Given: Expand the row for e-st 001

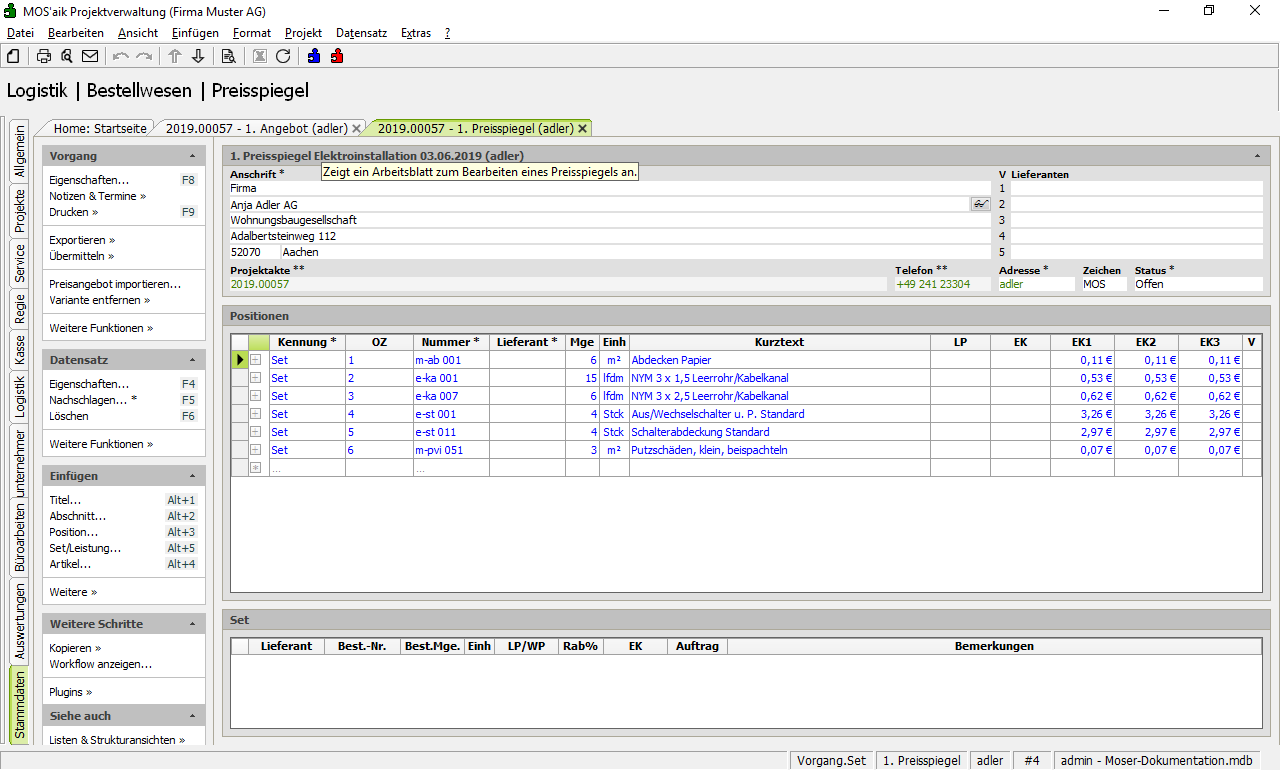Looking at the screenshot, I should [255, 414].
